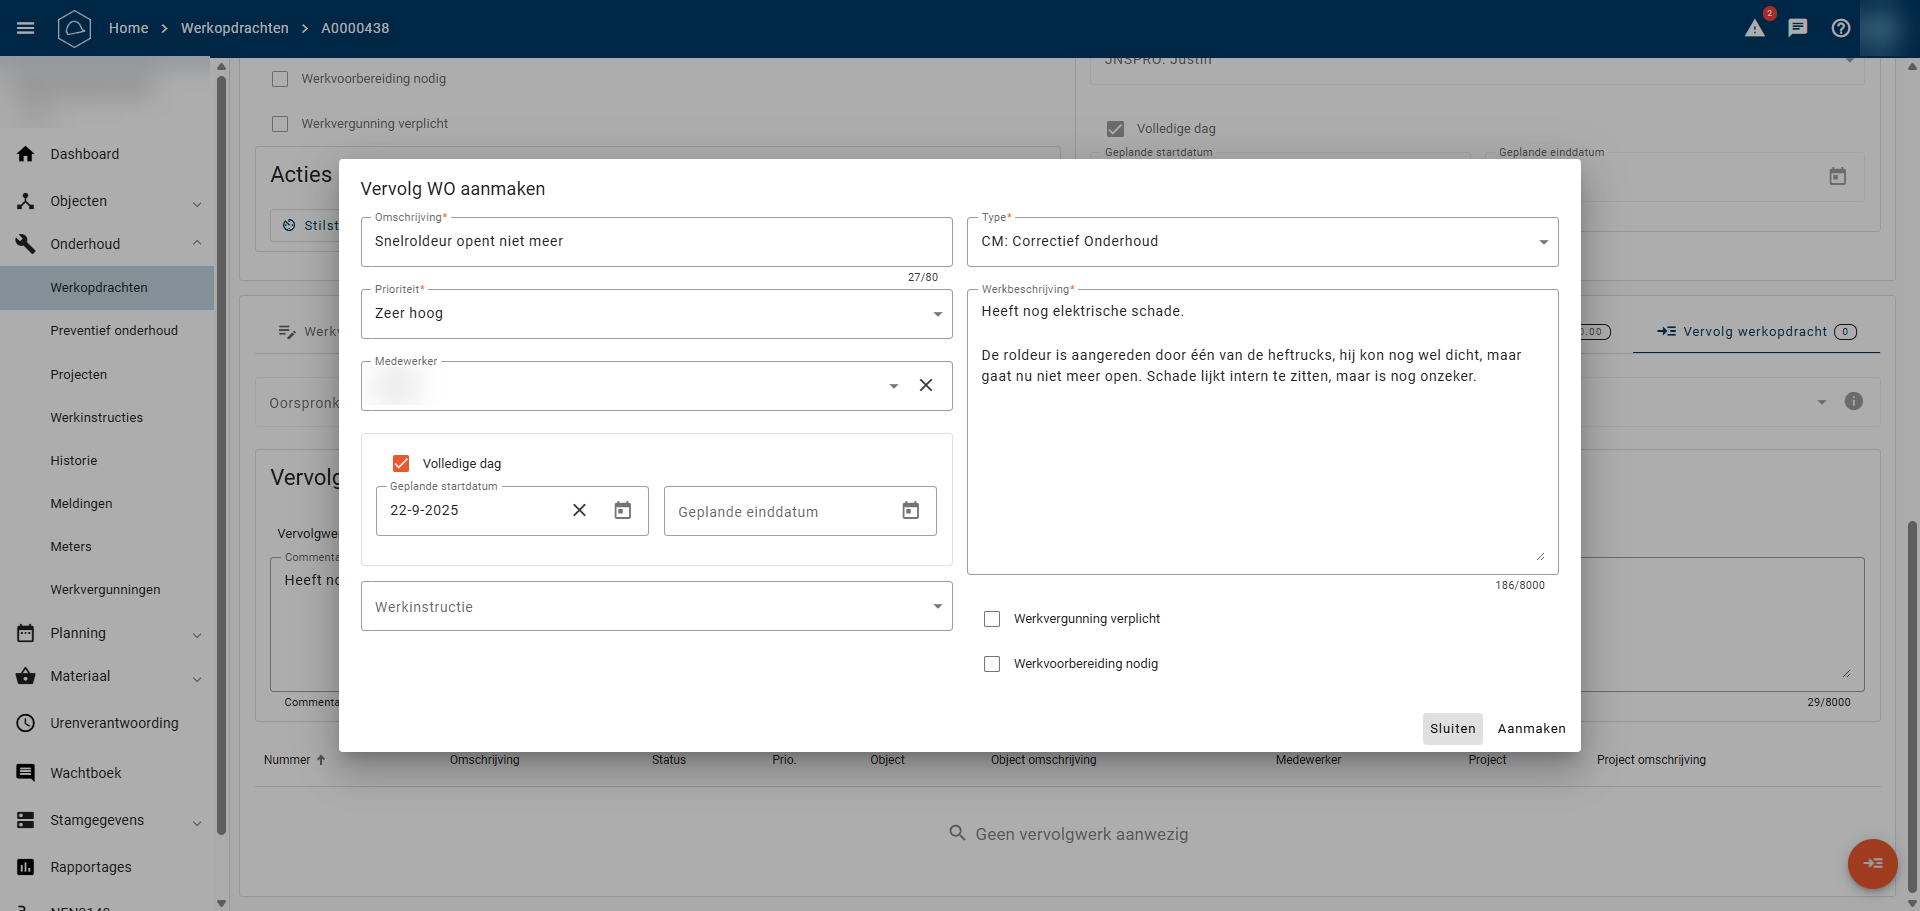
Task: Open the hamburger navigation menu
Action: [x=26, y=28]
